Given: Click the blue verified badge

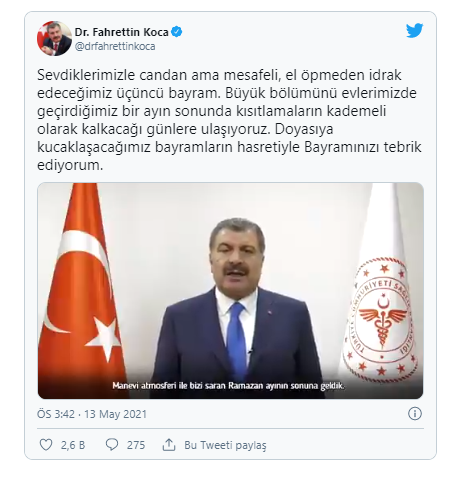Looking at the screenshot, I should click(177, 32).
